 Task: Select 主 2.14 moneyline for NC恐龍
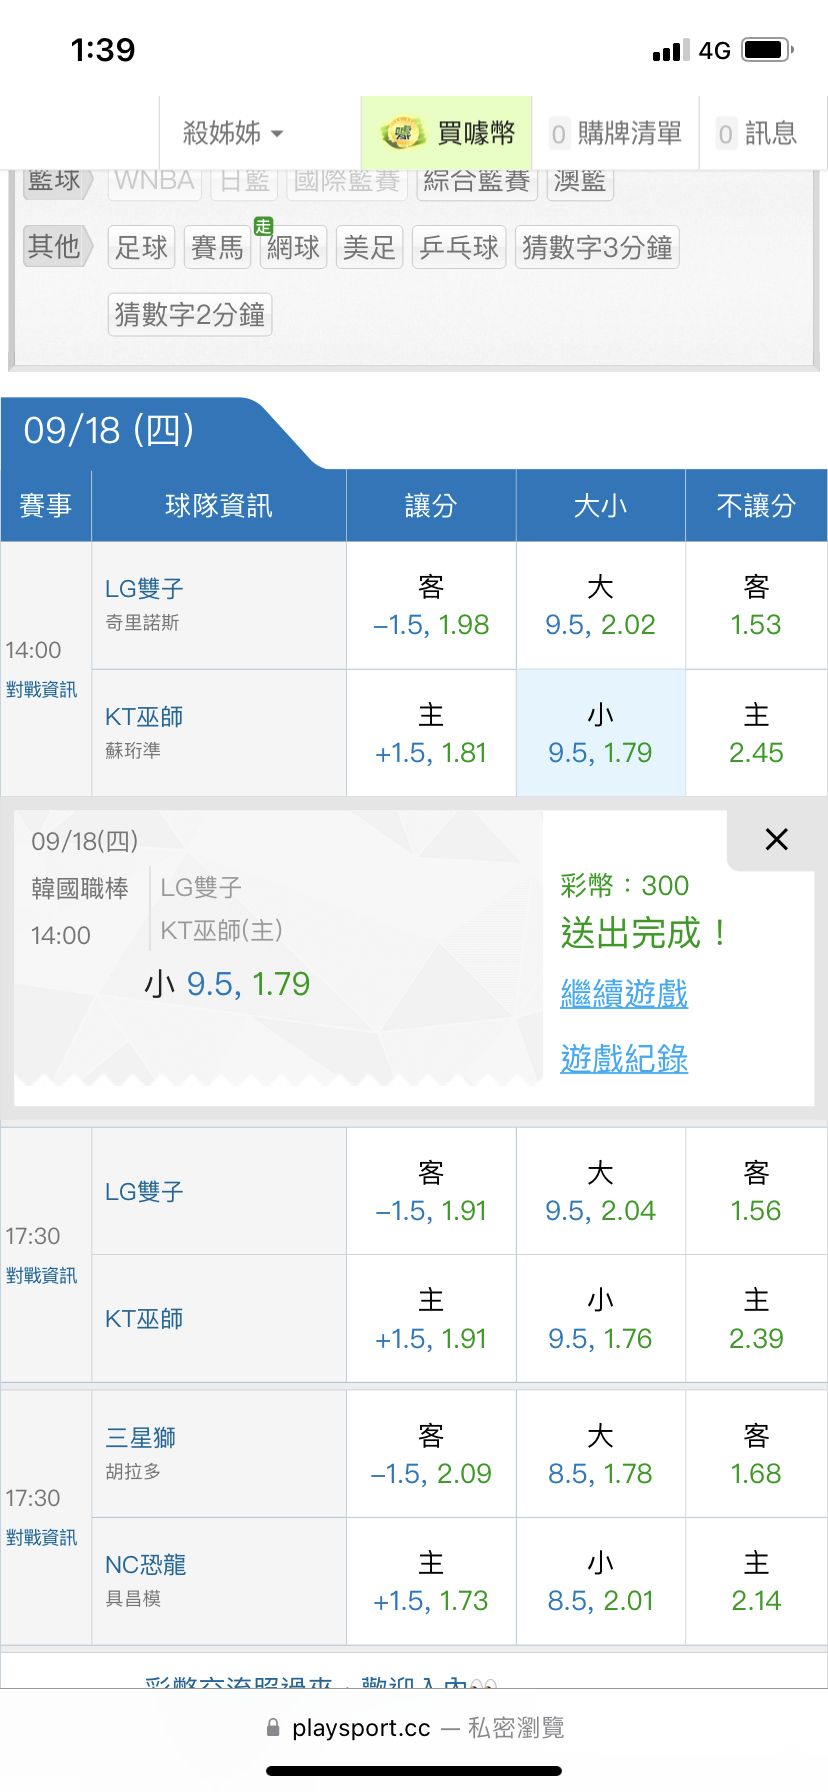coord(756,1582)
